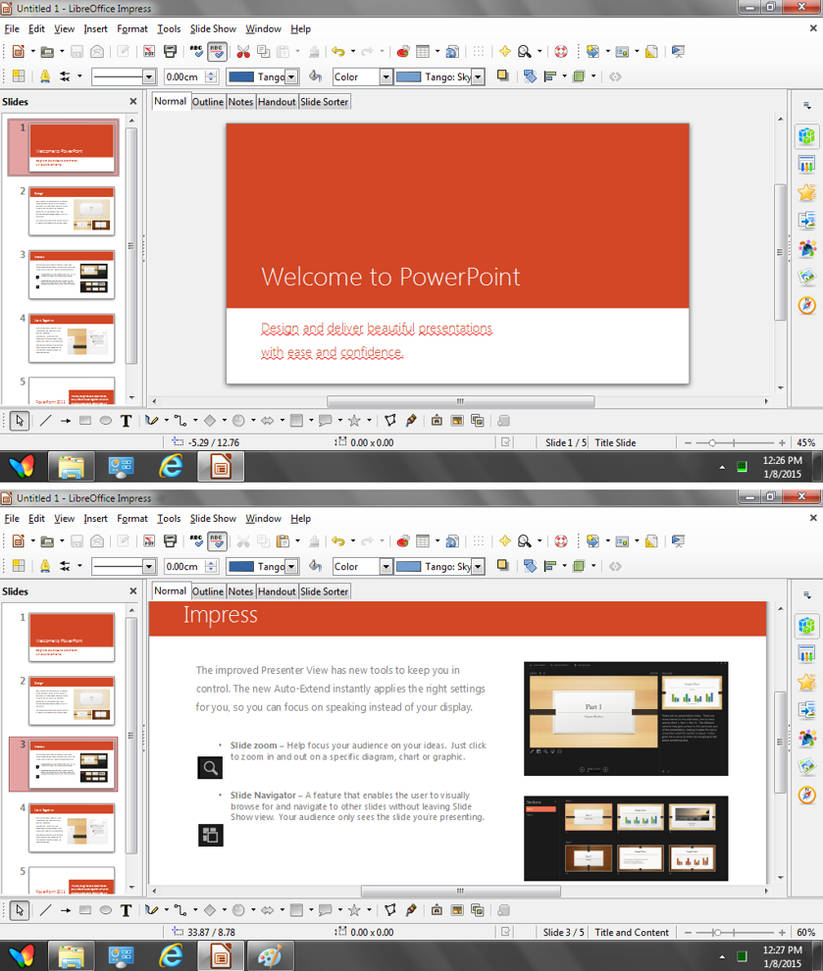Select the Ellipse tool
This screenshot has width=823, height=971.
(103, 421)
